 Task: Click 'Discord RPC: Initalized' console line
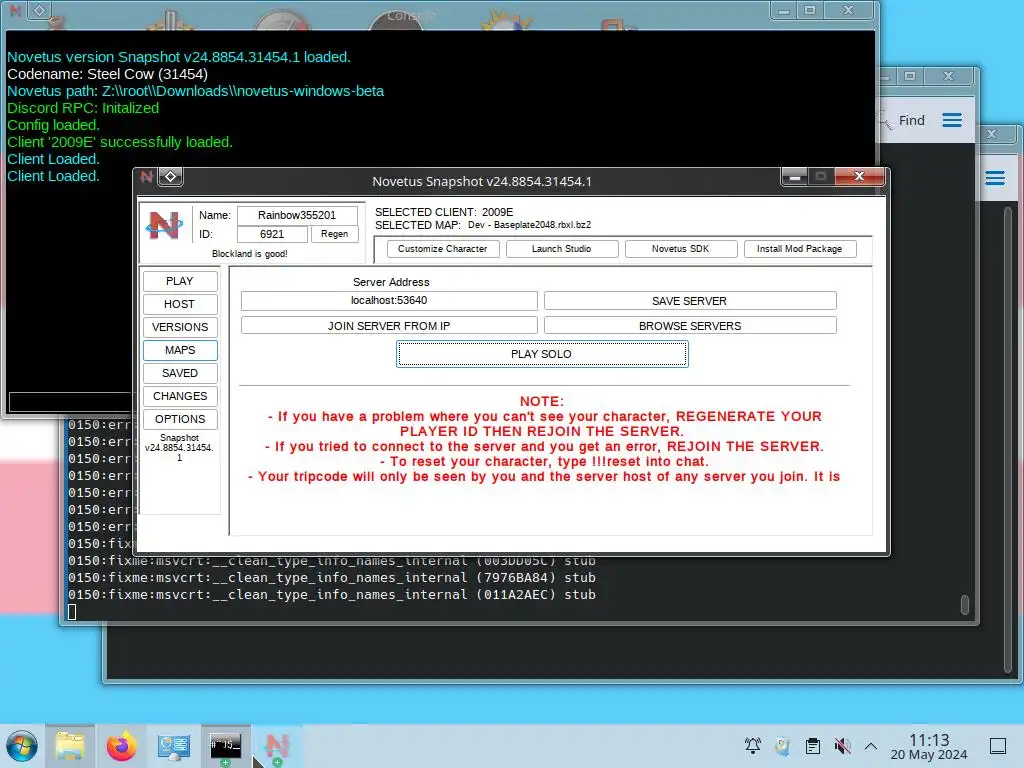point(83,108)
